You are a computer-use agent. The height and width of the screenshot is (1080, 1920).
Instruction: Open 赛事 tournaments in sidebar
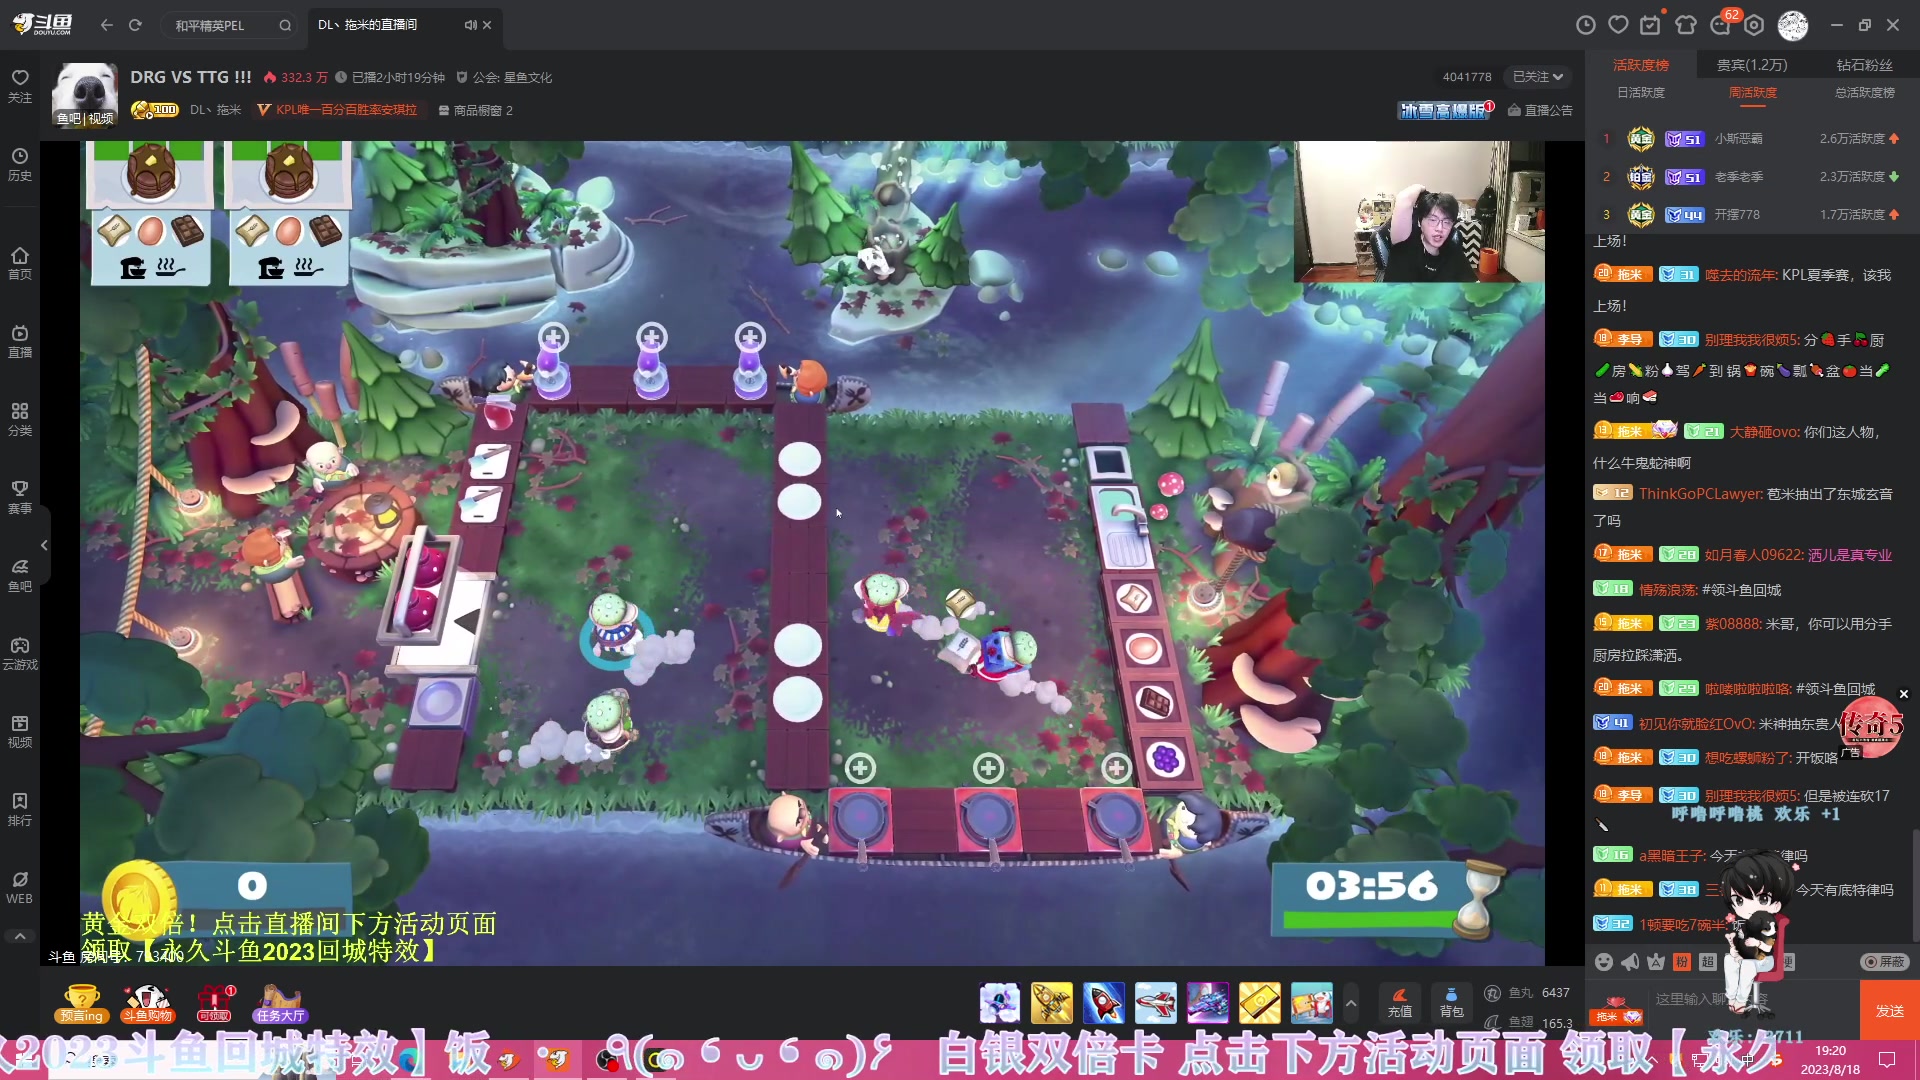[x=20, y=497]
